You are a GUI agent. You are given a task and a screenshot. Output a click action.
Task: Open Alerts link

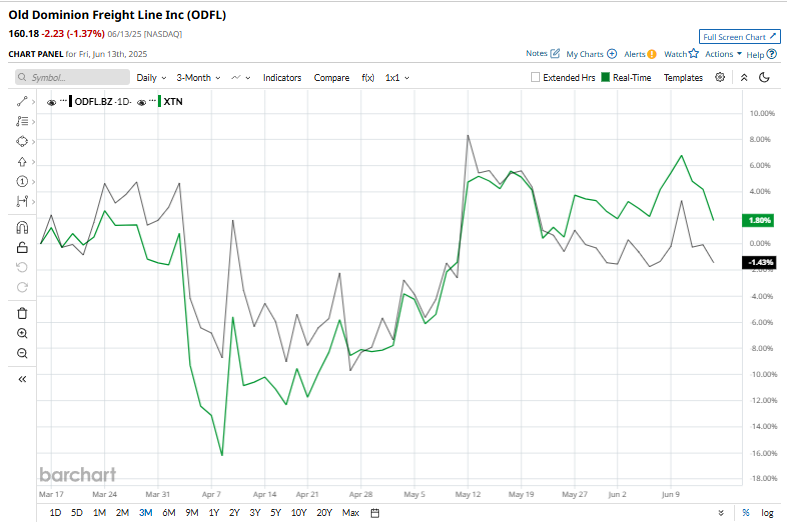[640, 54]
